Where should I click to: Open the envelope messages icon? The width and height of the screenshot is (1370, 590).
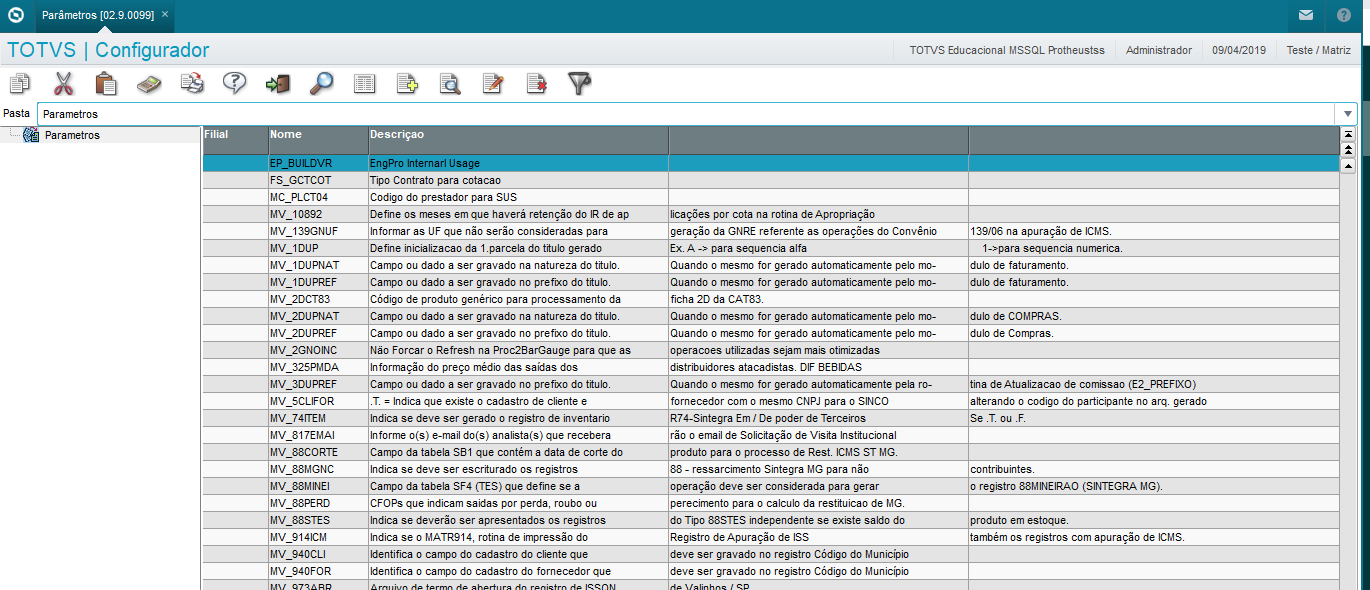click(1306, 15)
